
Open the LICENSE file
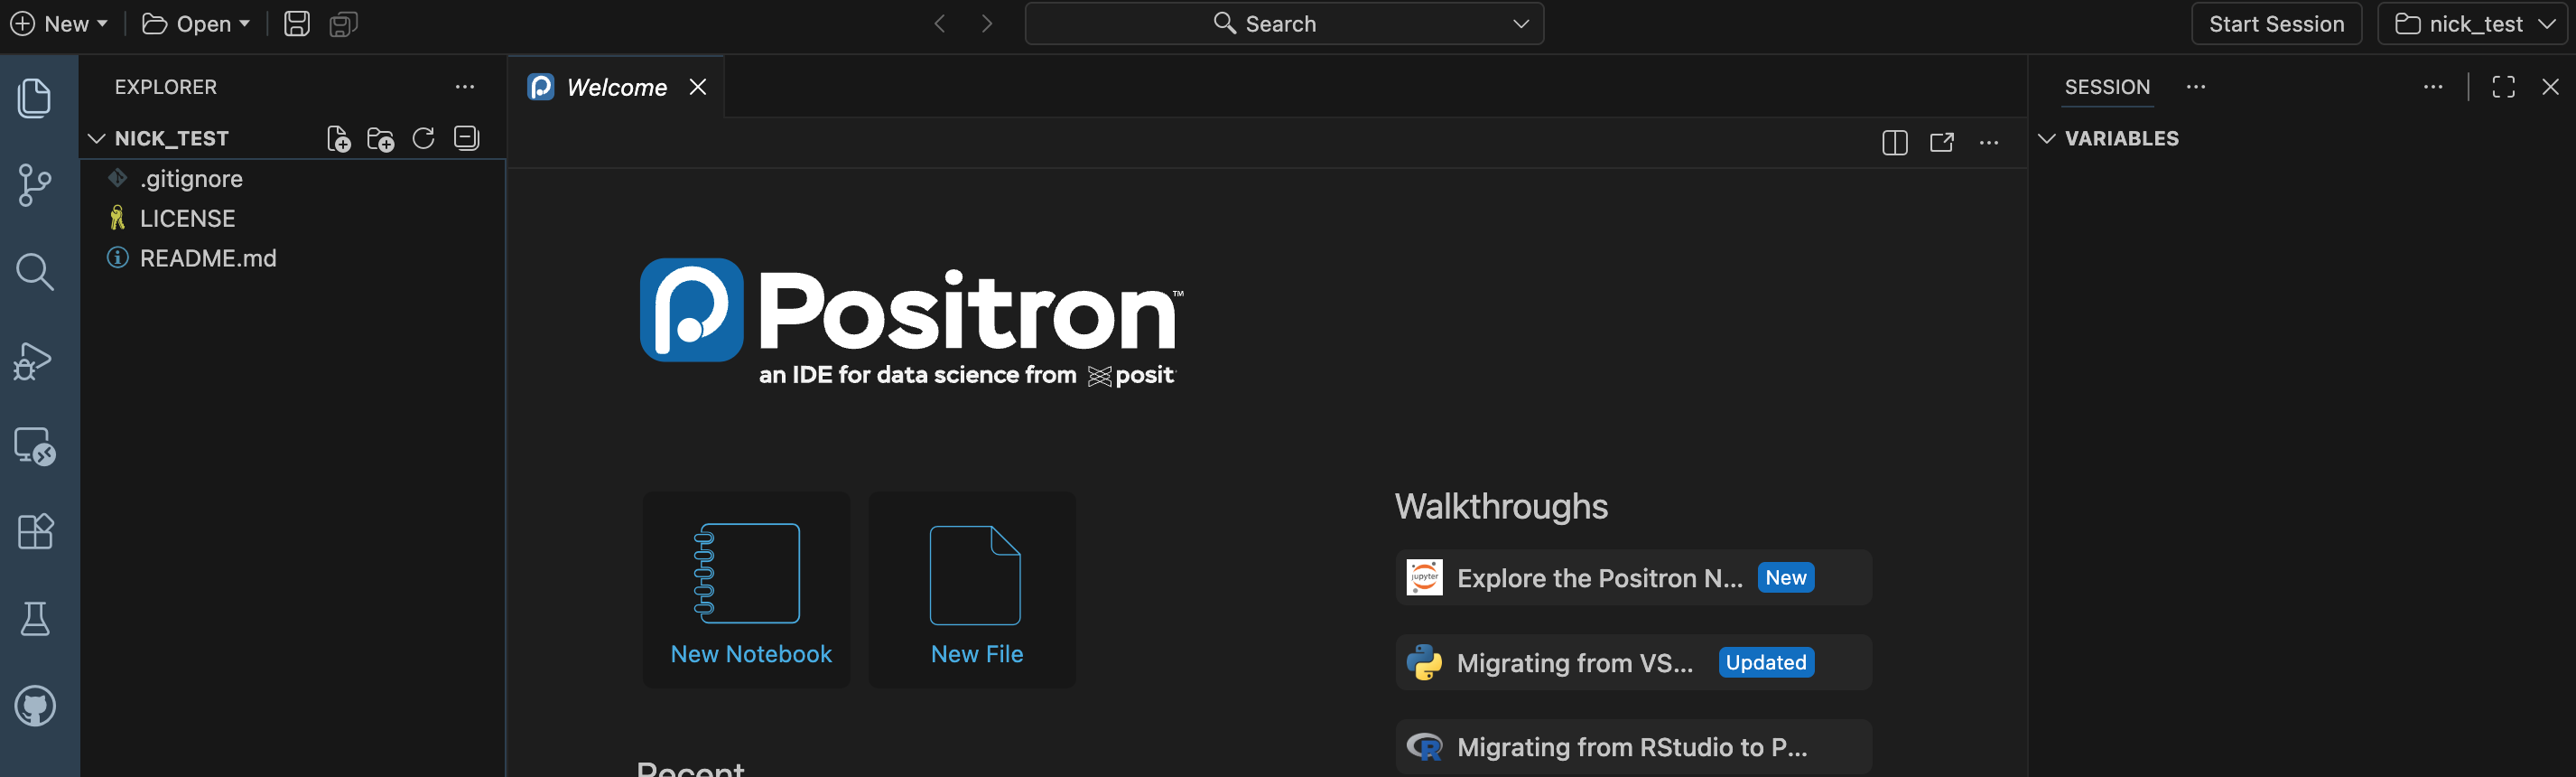(x=292, y=219)
